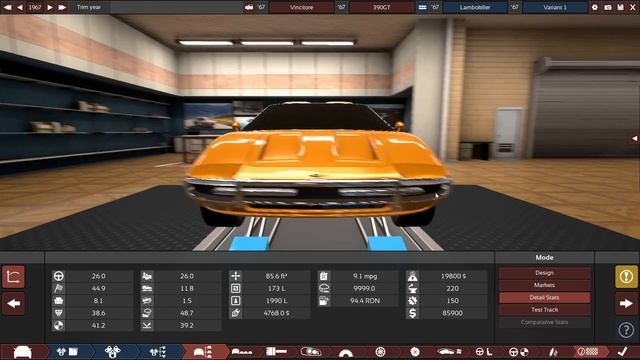Open the Variant 1 engine variant selector

point(555,7)
